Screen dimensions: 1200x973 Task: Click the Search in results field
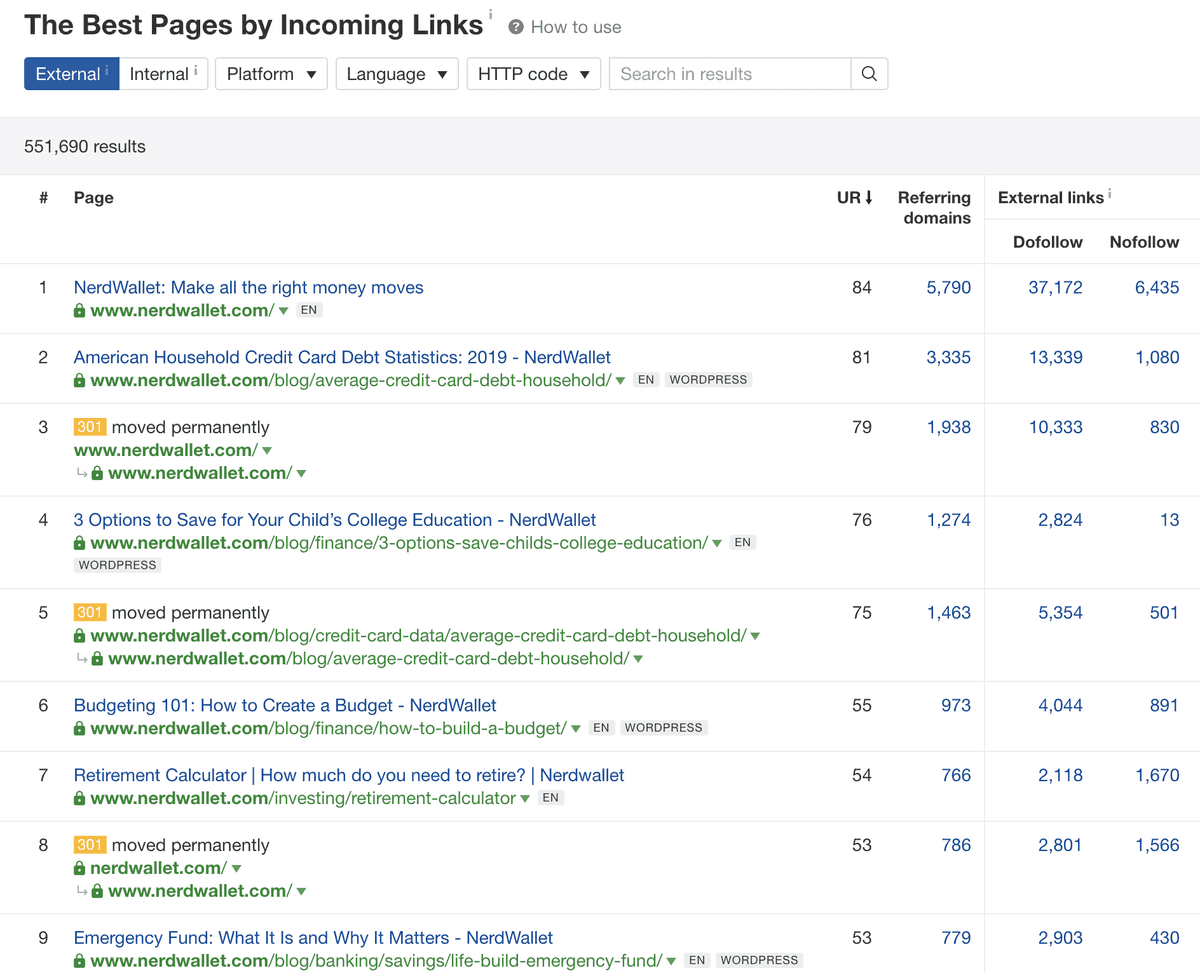point(730,74)
